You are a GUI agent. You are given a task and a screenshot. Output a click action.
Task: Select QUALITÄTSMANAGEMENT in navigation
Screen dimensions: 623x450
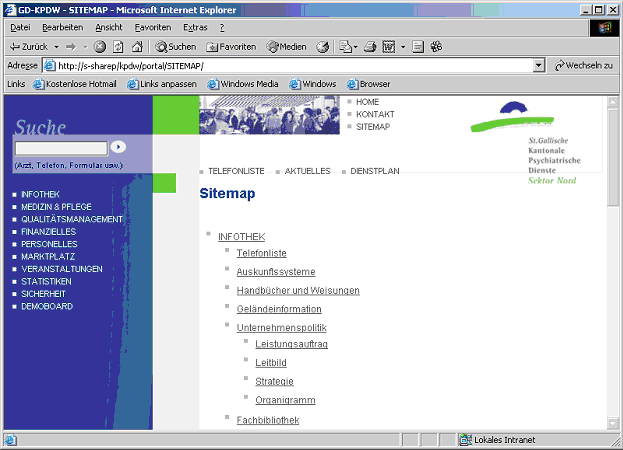click(72, 219)
